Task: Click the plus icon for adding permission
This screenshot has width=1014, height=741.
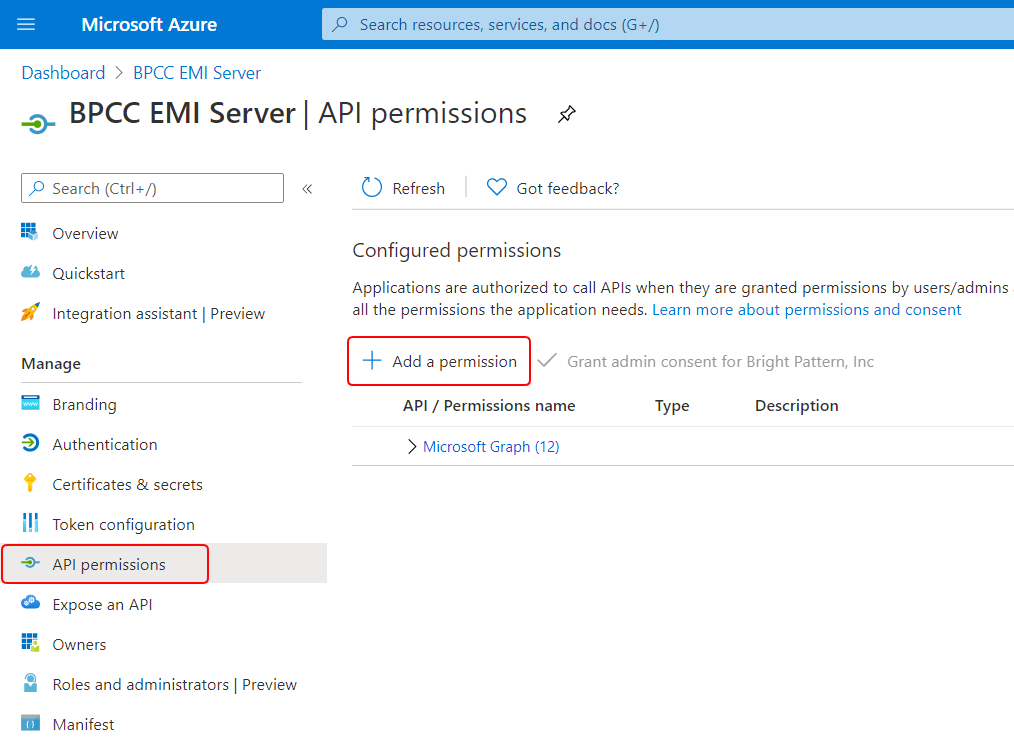Action: 372,360
